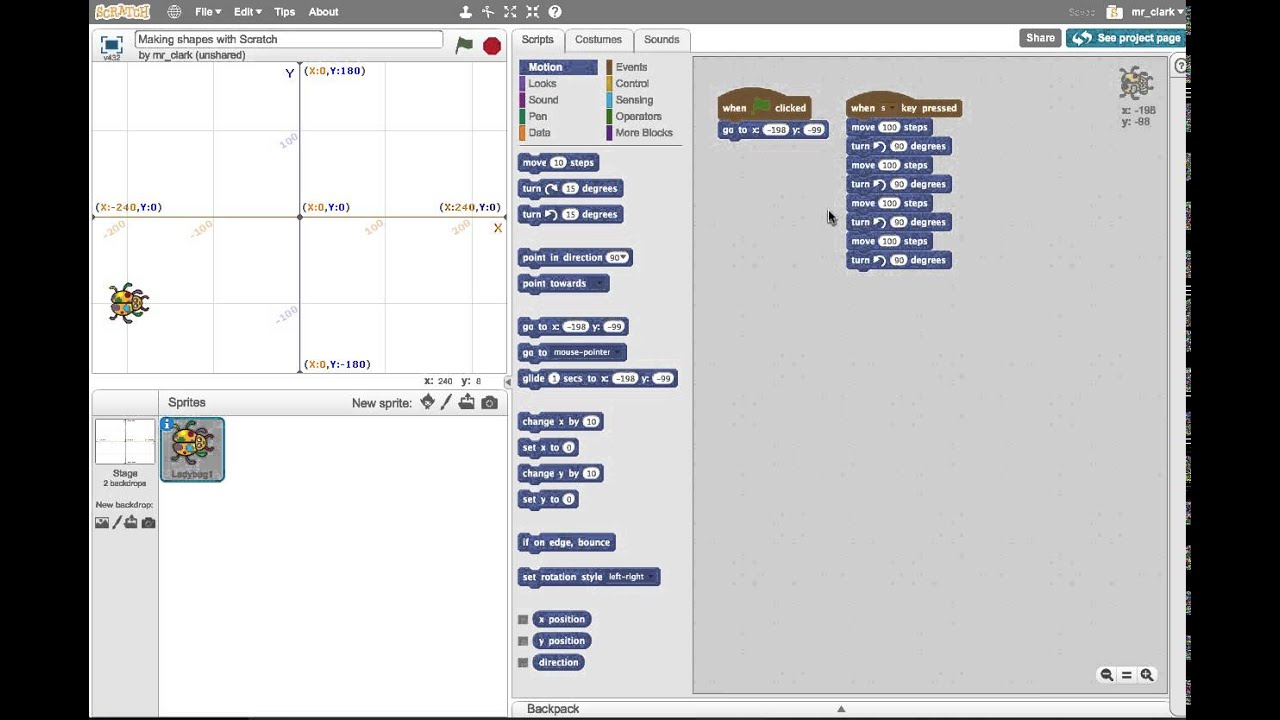The image size is (1280, 720).
Task: Click the red stop sign button
Action: tap(492, 46)
